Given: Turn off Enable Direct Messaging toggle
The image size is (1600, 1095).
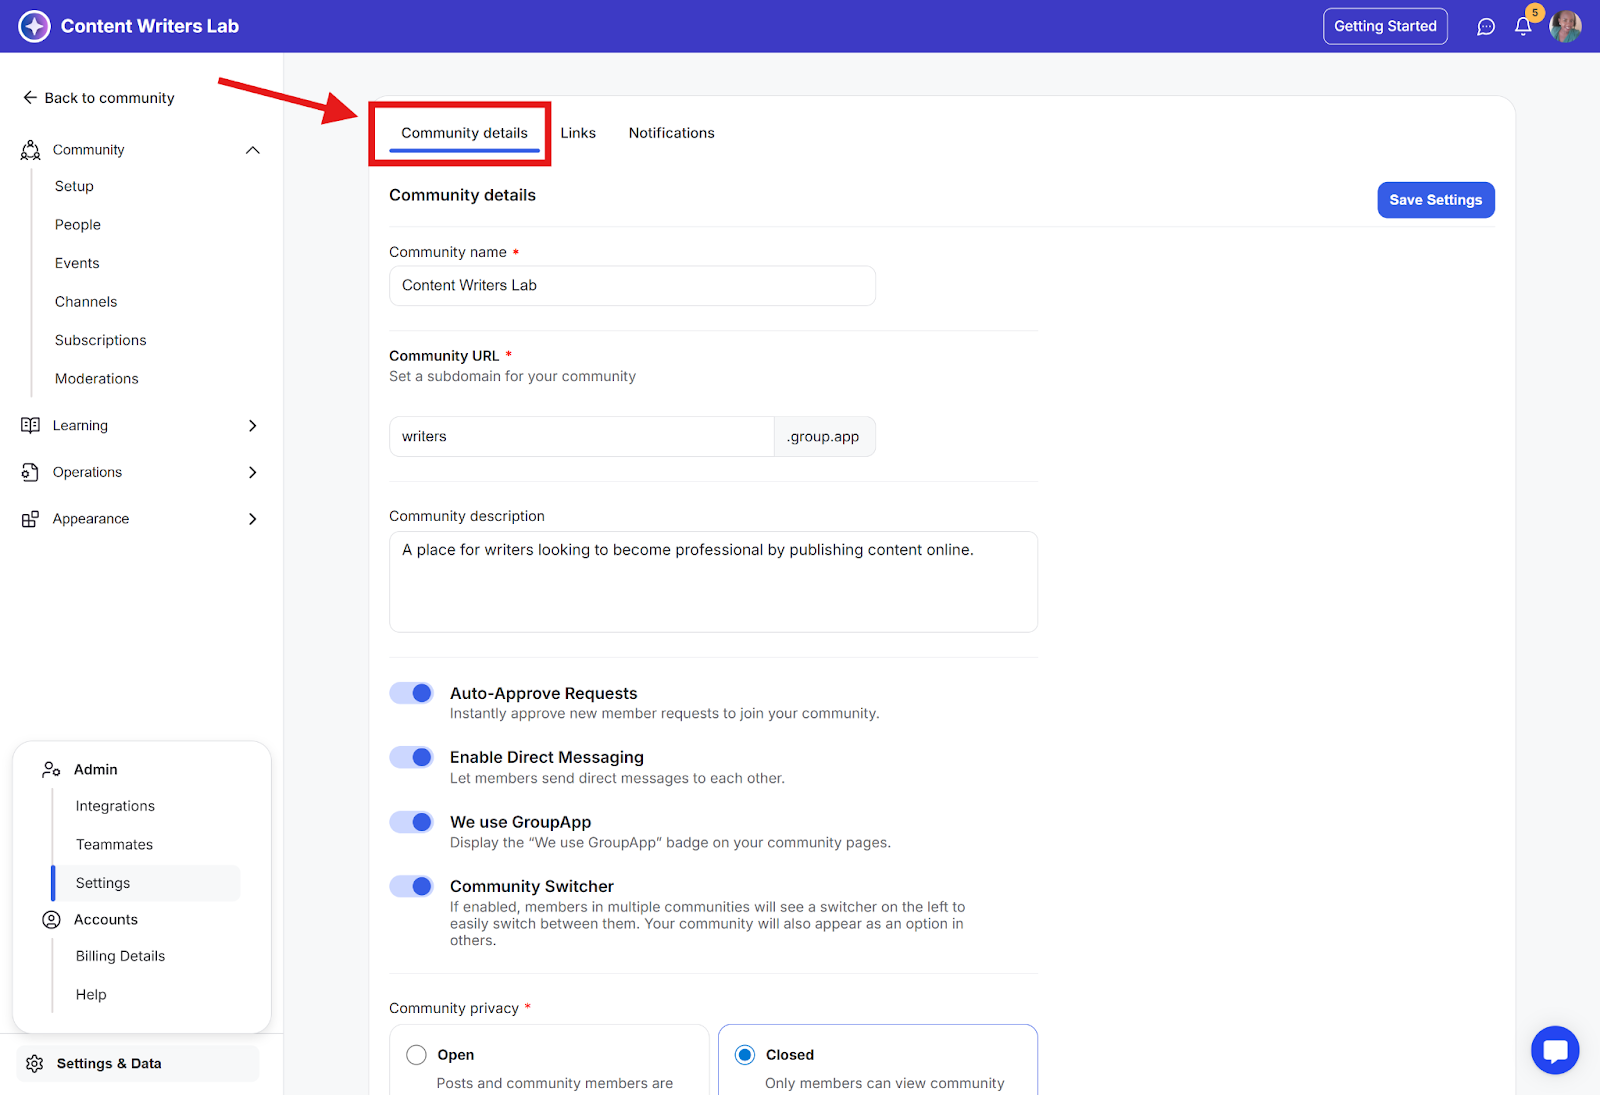Looking at the screenshot, I should click(x=411, y=757).
